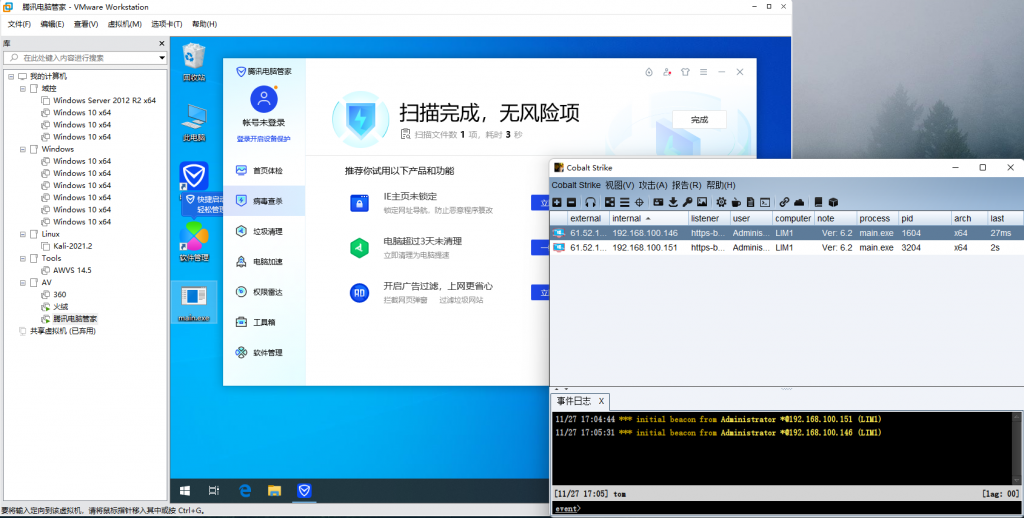Open the Recycle Bin desktop icon
Screen dimensions: 1024x518
(194, 63)
